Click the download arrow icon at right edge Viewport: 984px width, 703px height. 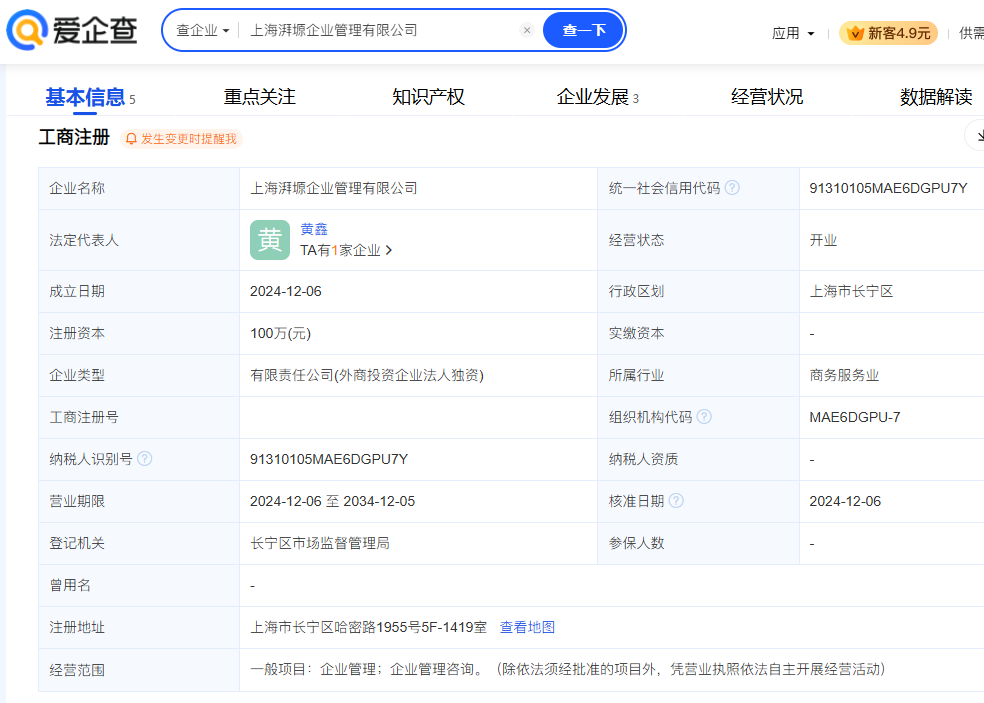click(975, 135)
